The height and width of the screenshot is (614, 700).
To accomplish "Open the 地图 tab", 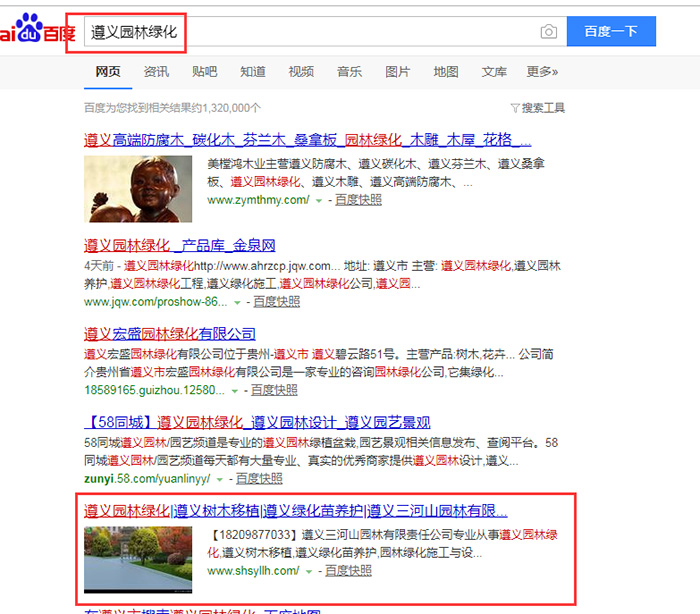I will coord(446,72).
